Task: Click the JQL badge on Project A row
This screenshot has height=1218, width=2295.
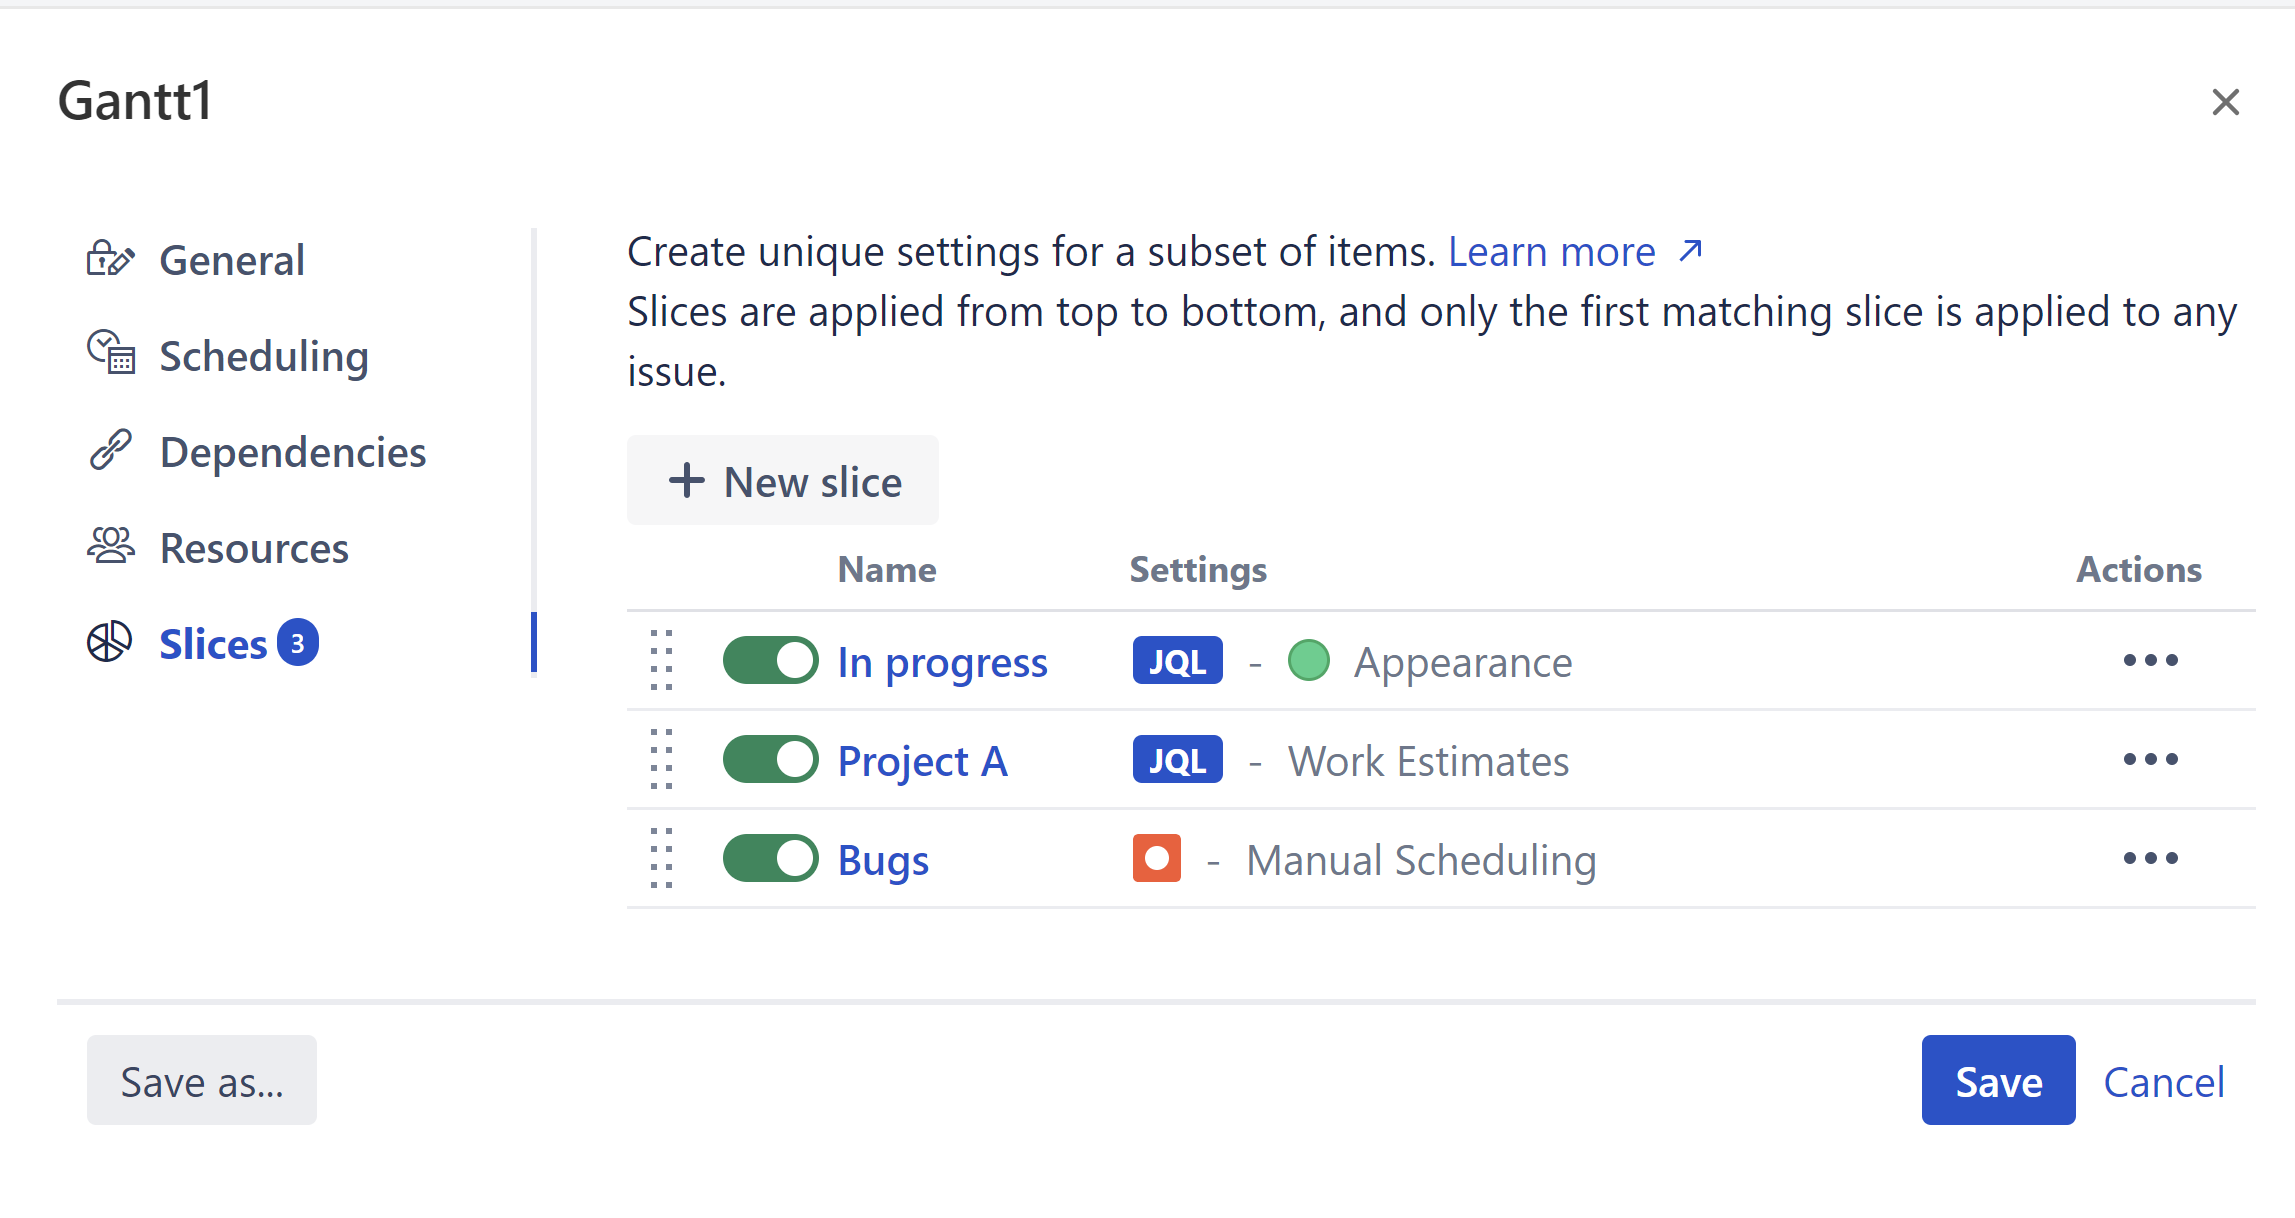Action: (x=1177, y=760)
